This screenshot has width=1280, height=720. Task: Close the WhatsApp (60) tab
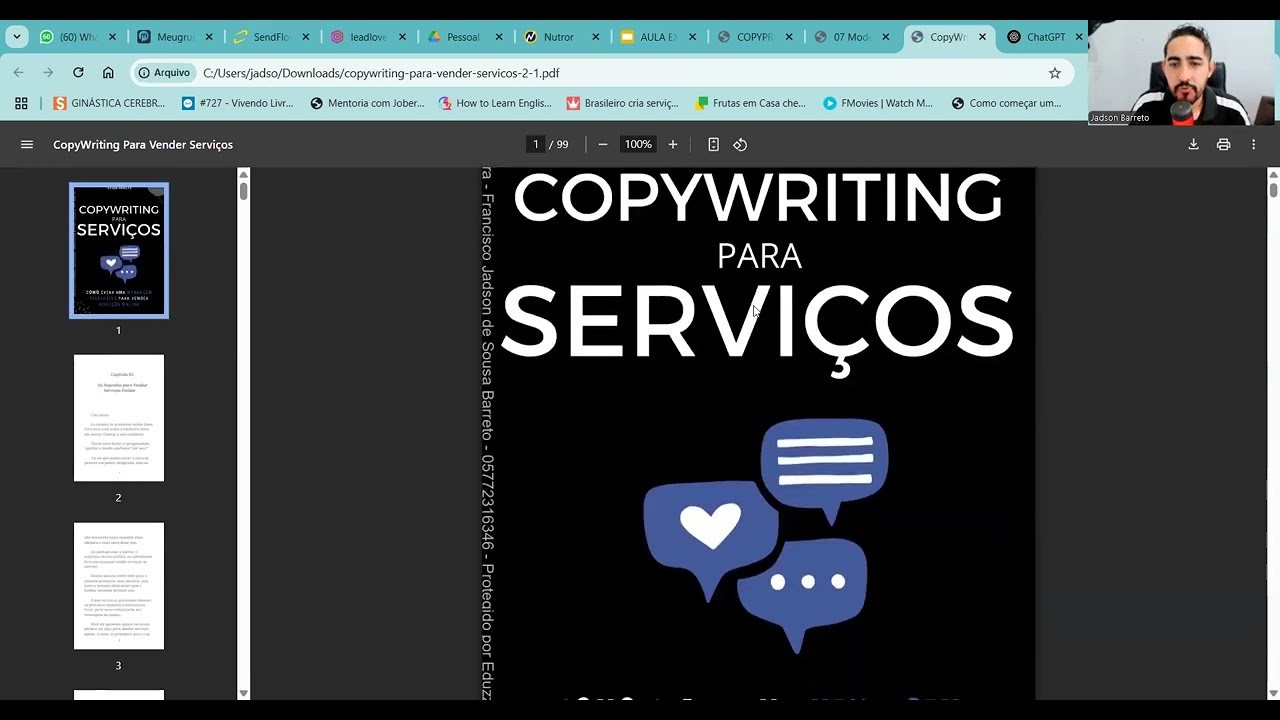[x=112, y=37]
